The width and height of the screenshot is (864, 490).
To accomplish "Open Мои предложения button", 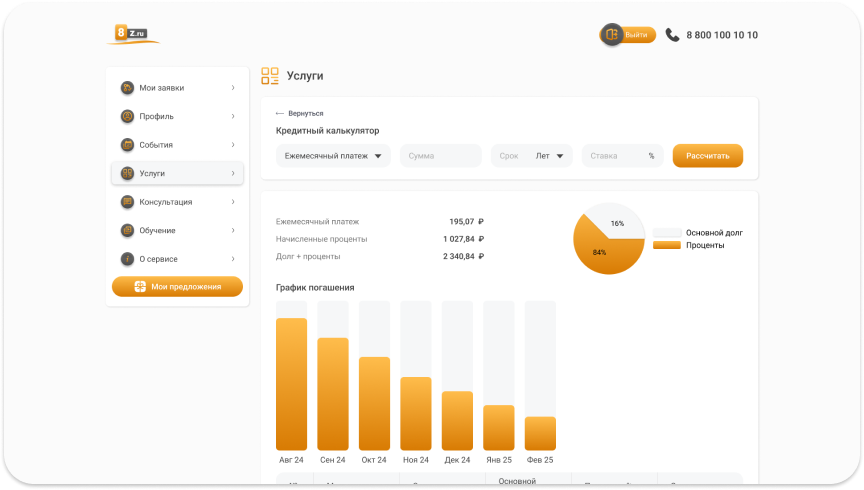I will coord(177,287).
